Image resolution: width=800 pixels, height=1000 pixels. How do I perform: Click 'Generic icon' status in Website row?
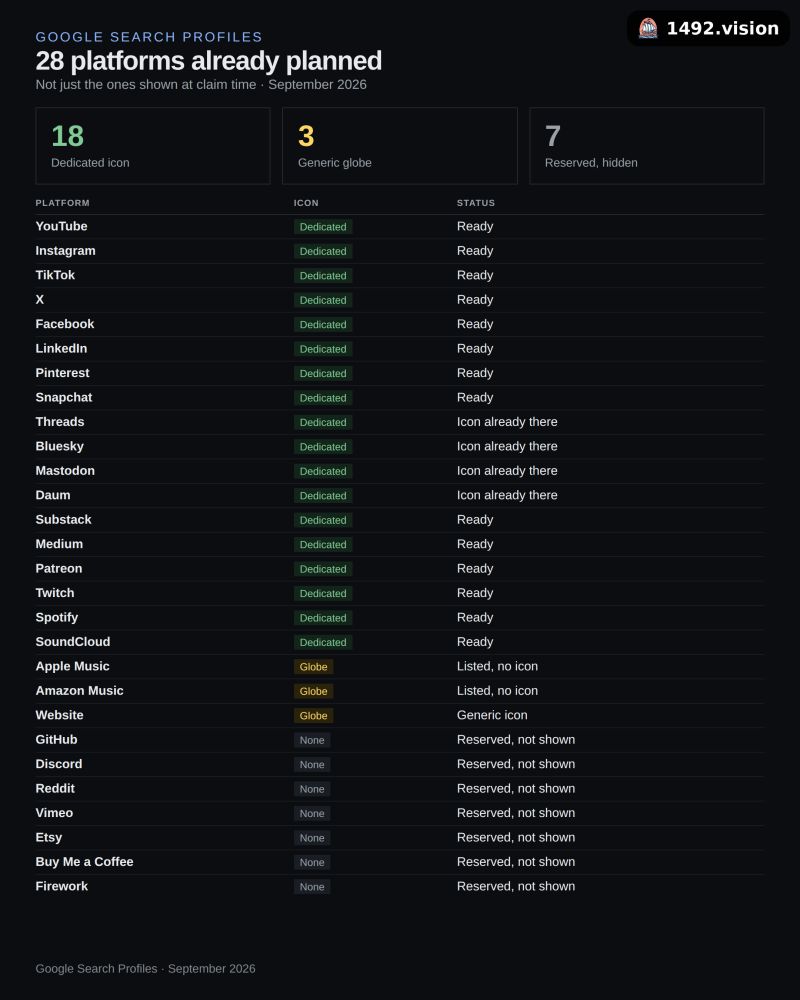(x=492, y=715)
